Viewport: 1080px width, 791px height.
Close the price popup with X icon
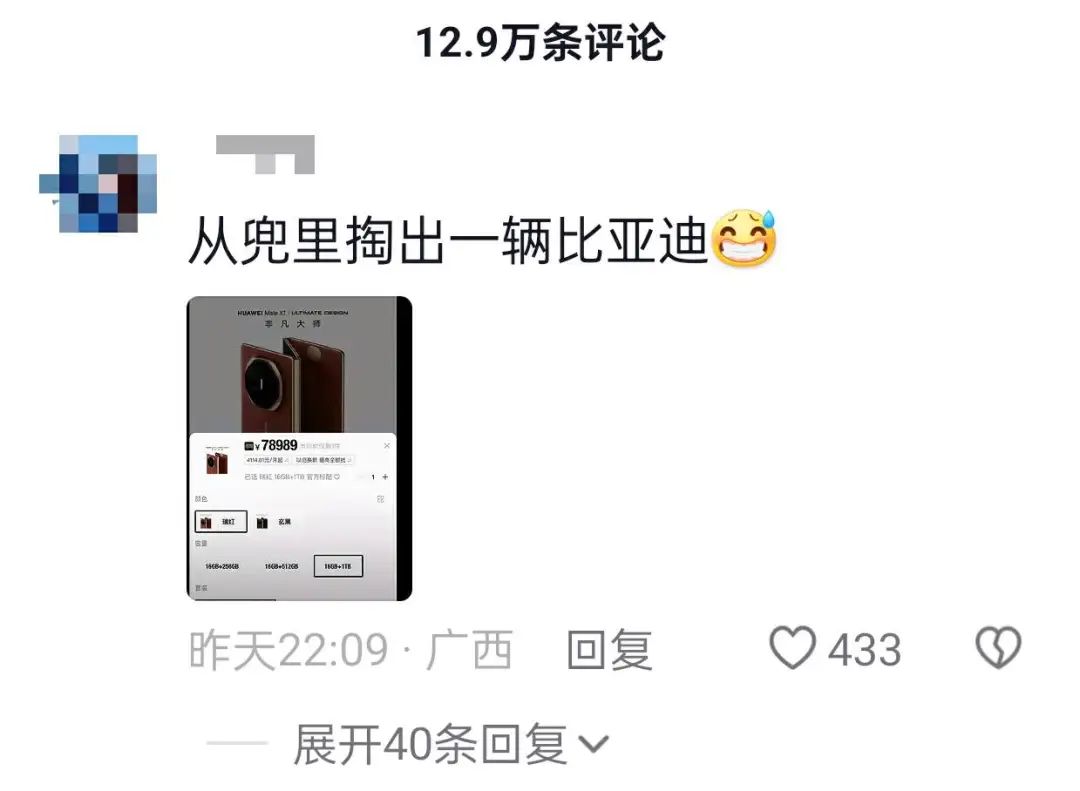tap(386, 446)
